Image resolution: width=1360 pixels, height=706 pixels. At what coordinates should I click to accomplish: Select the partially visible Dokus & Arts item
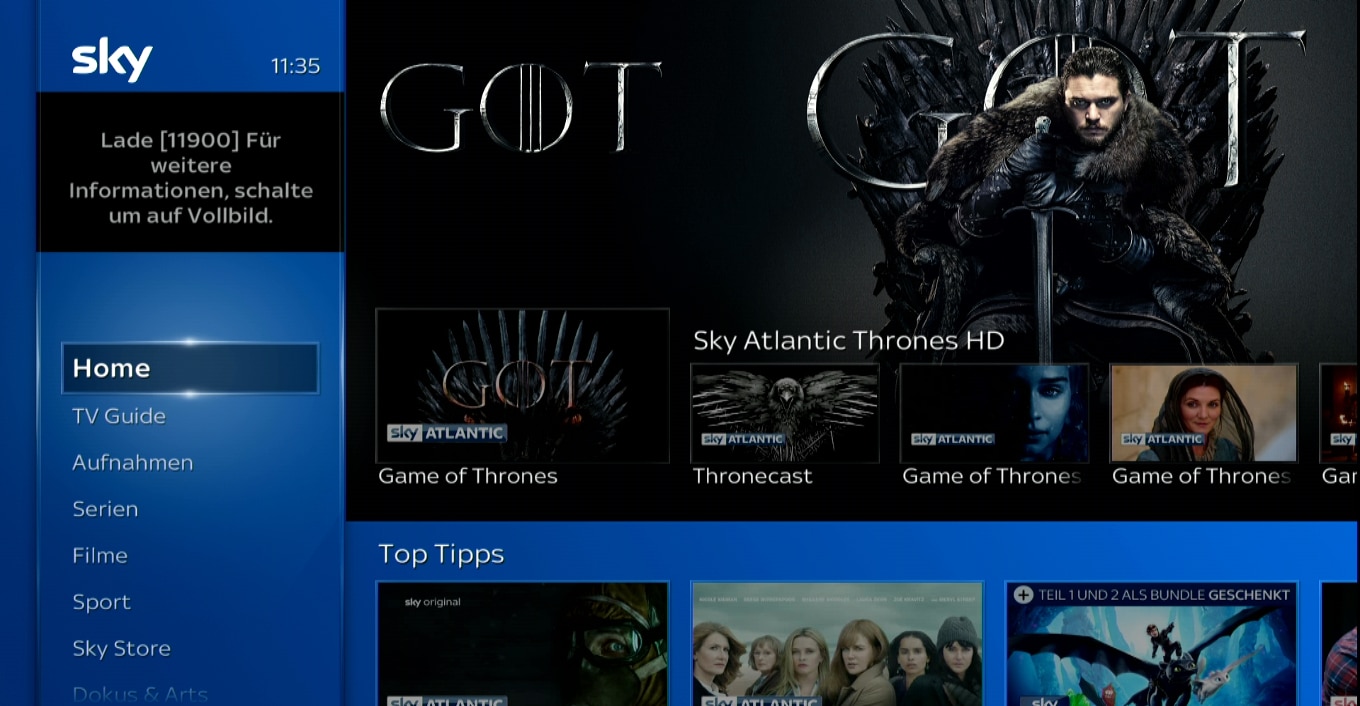[140, 694]
